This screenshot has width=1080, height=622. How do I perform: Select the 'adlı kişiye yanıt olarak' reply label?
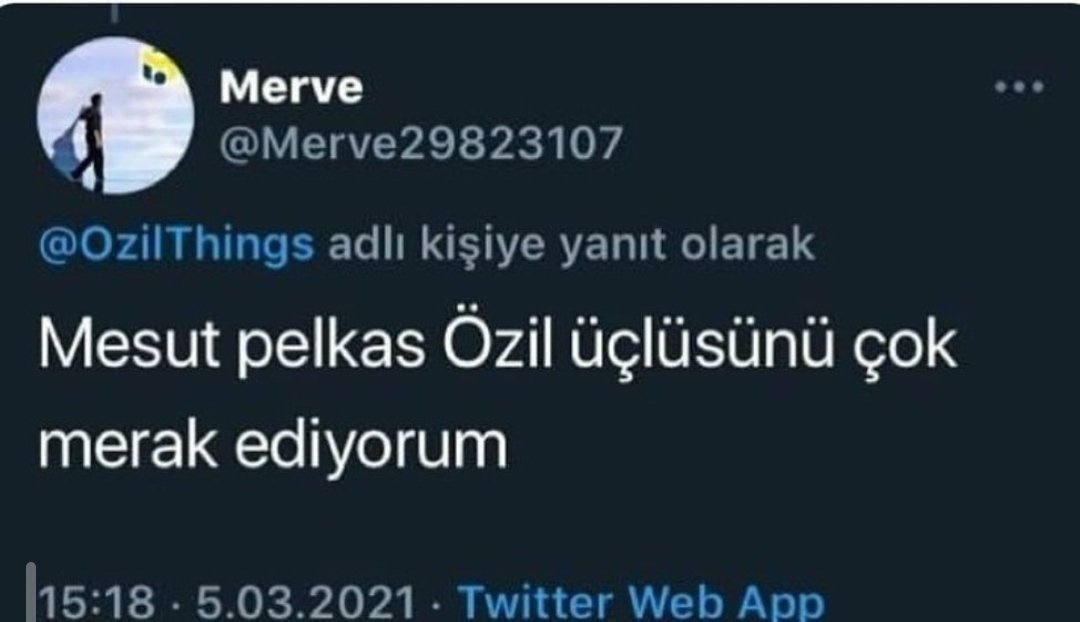(572, 245)
